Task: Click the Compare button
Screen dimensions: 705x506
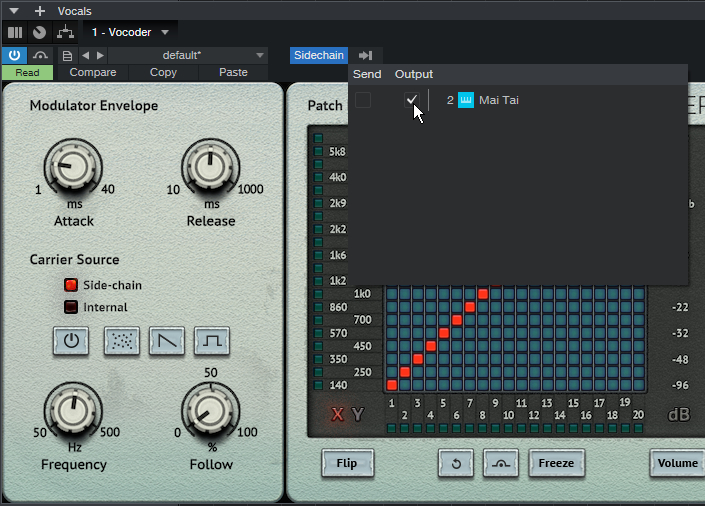Action: click(92, 72)
